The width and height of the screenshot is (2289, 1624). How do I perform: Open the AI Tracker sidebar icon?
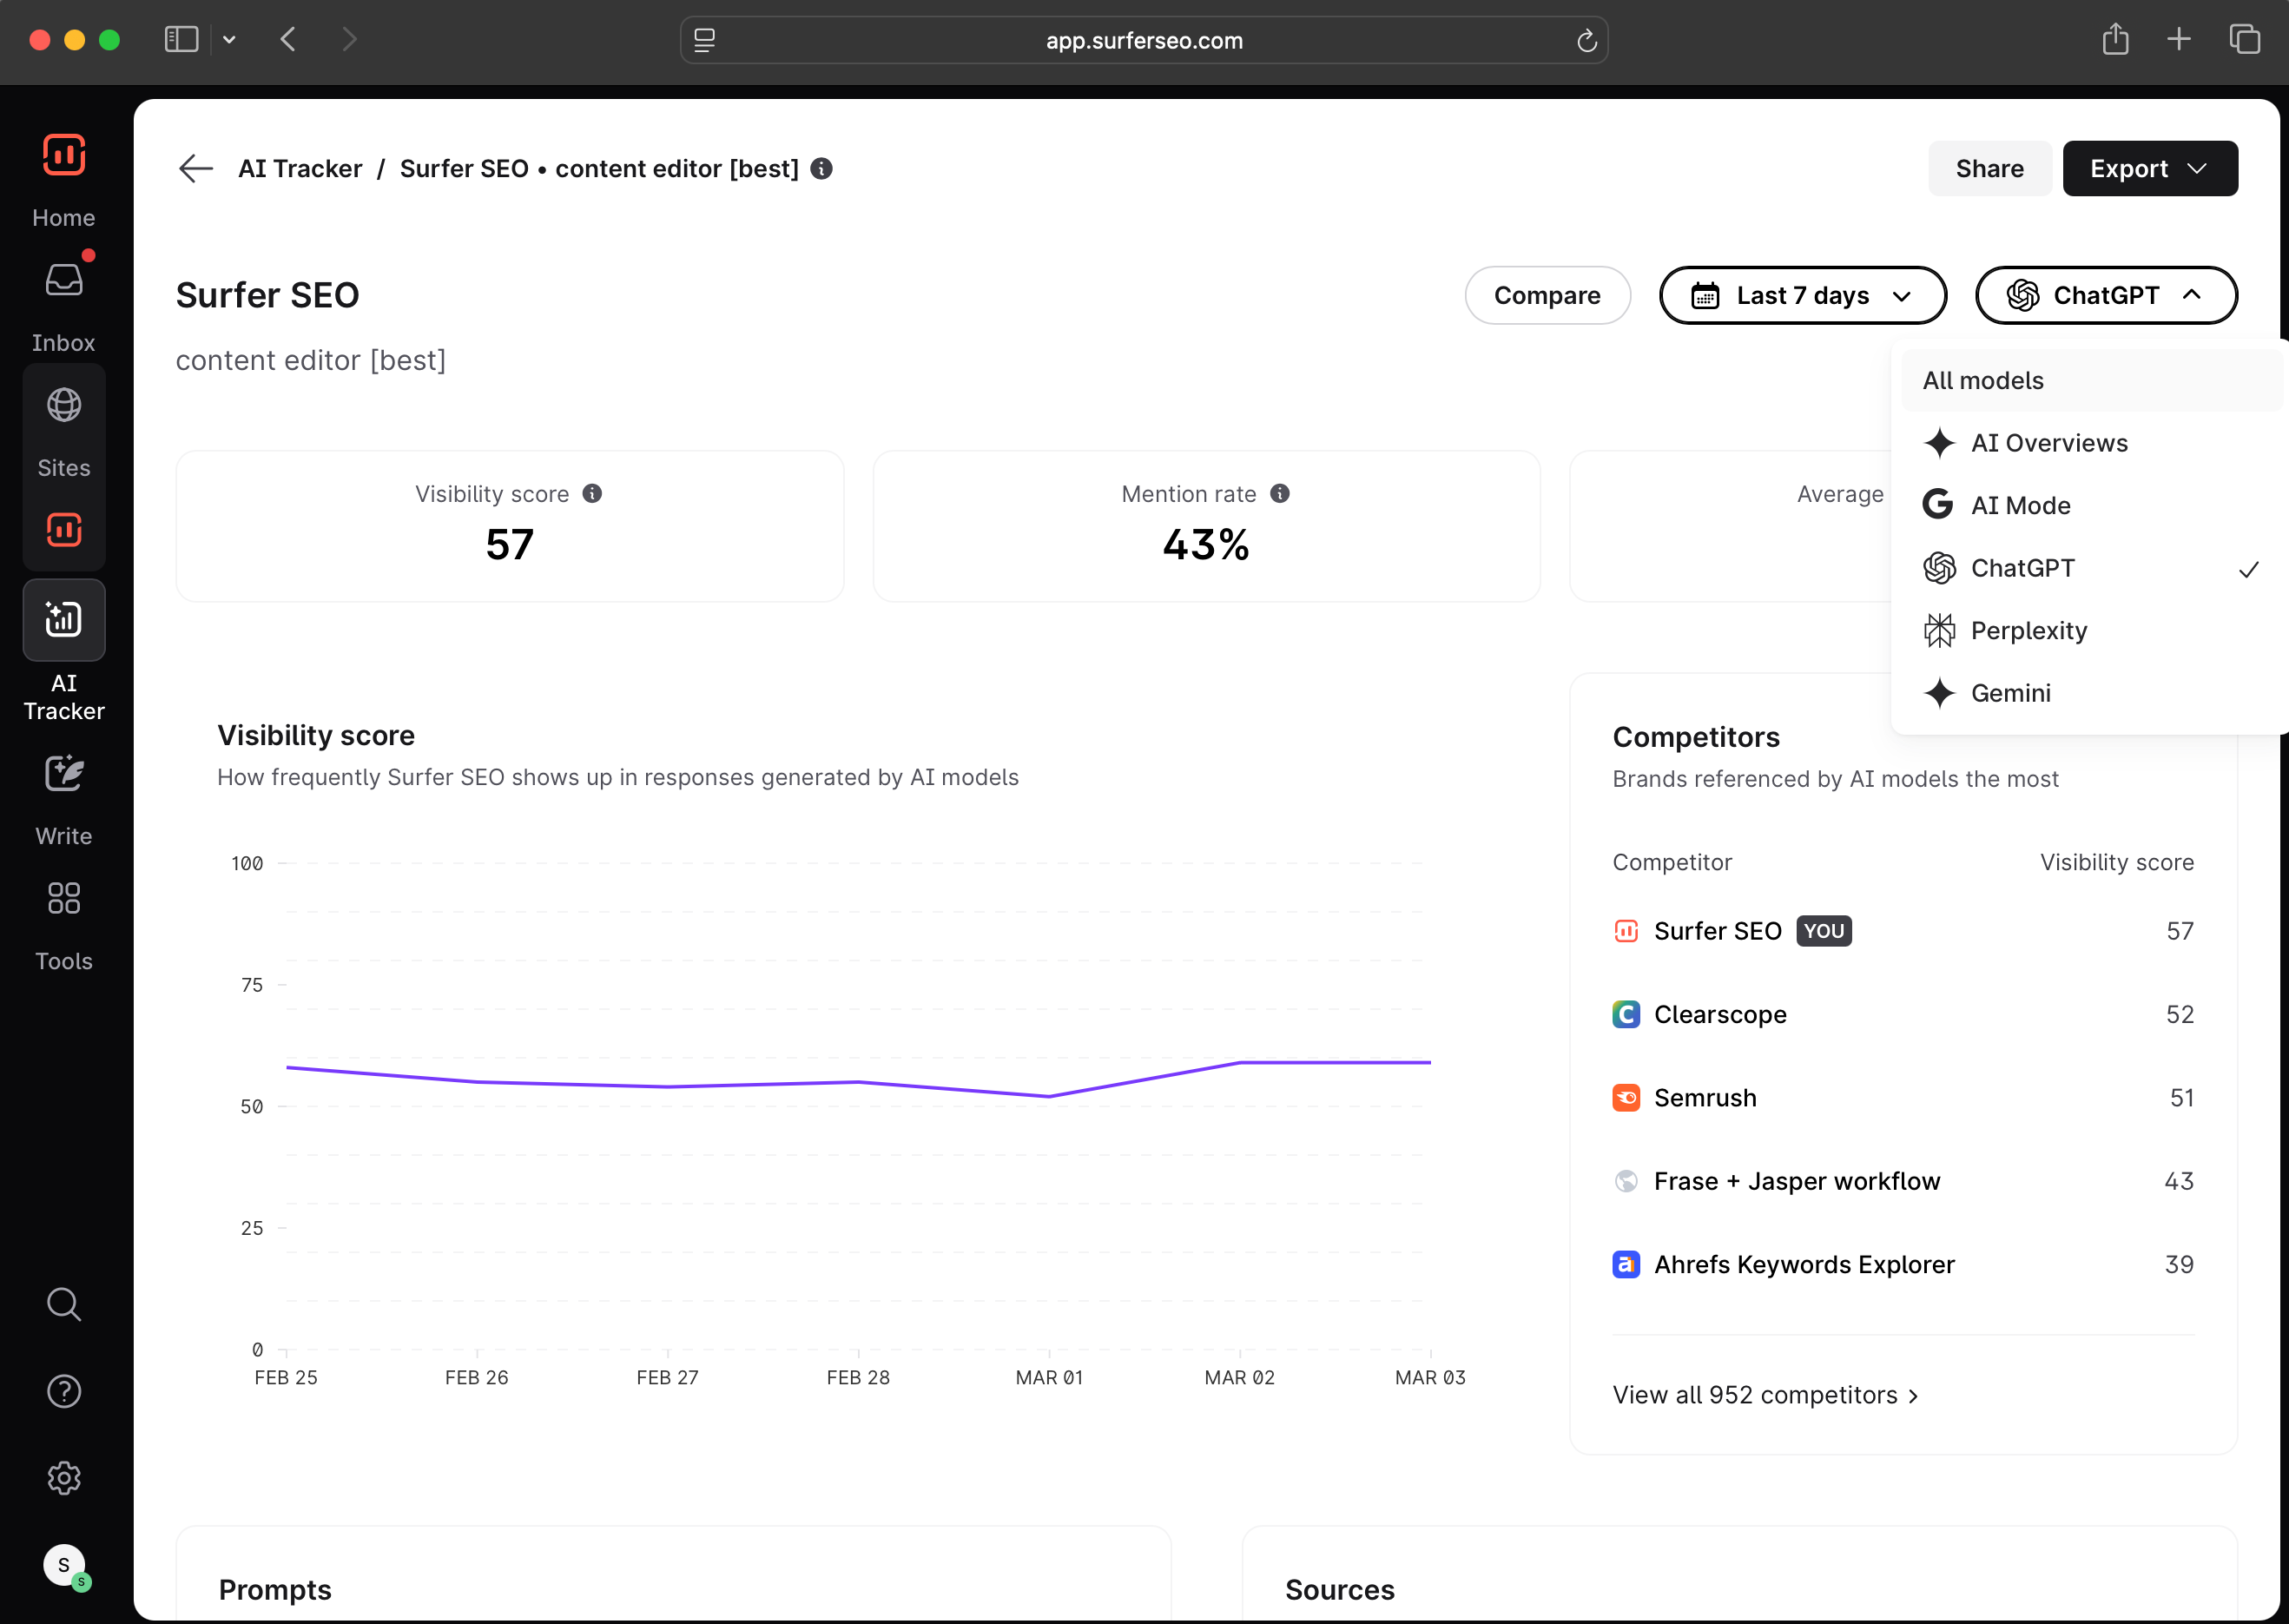(x=63, y=620)
